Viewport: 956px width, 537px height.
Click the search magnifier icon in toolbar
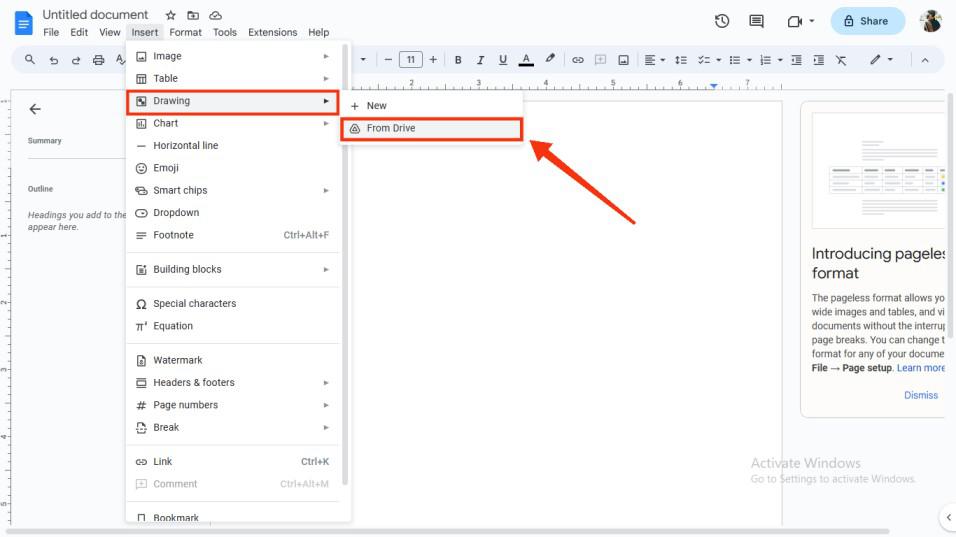(29, 60)
